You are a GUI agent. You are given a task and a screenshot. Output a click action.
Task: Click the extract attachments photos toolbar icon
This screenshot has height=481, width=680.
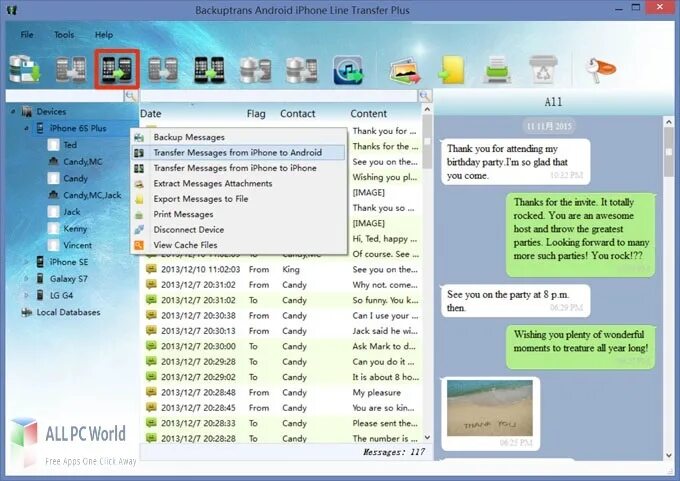tap(405, 70)
